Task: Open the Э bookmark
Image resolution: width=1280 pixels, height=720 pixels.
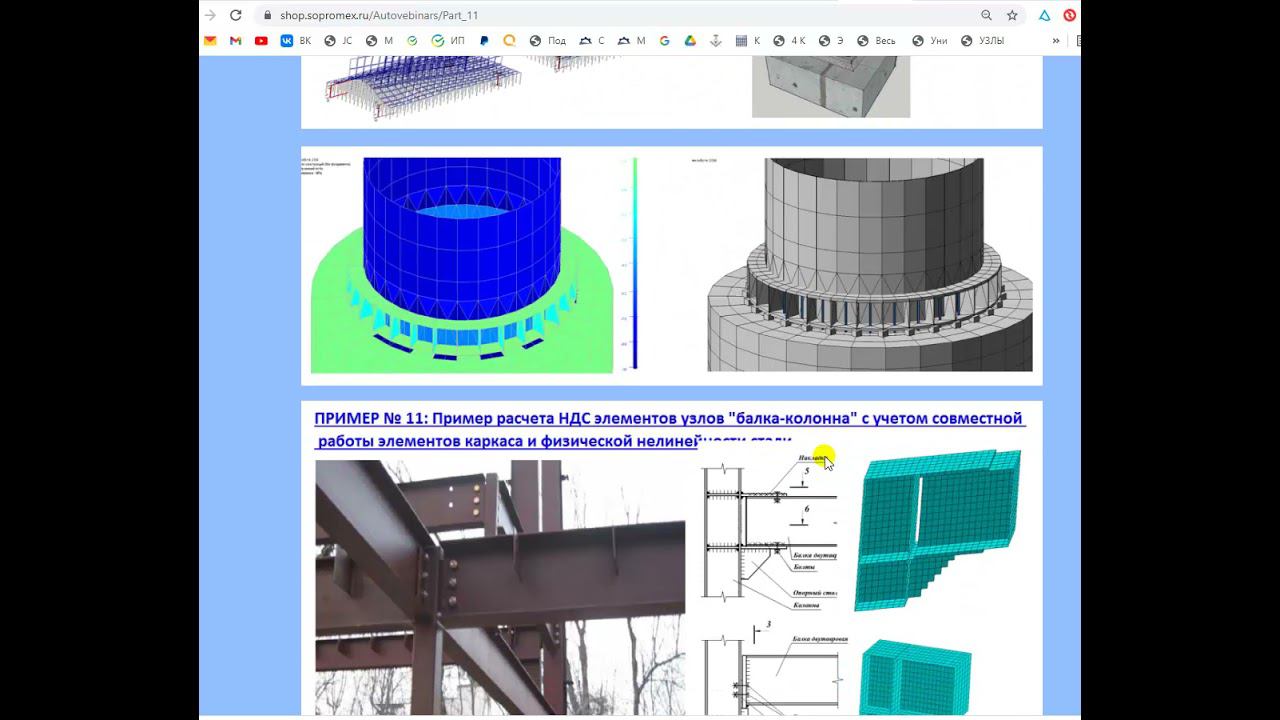Action: coord(831,41)
